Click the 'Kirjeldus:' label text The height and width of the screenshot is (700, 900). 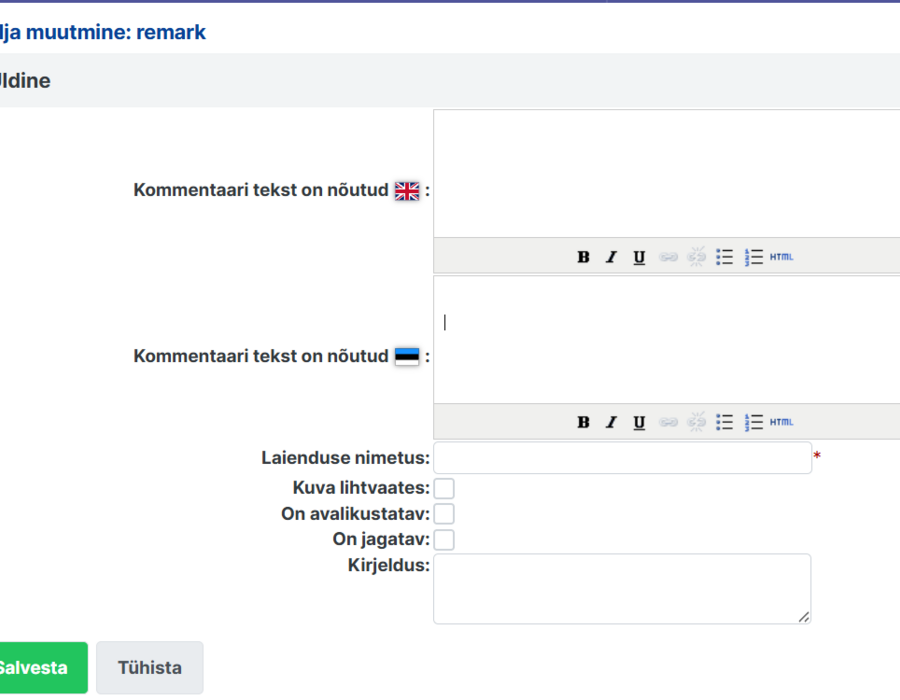point(389,566)
